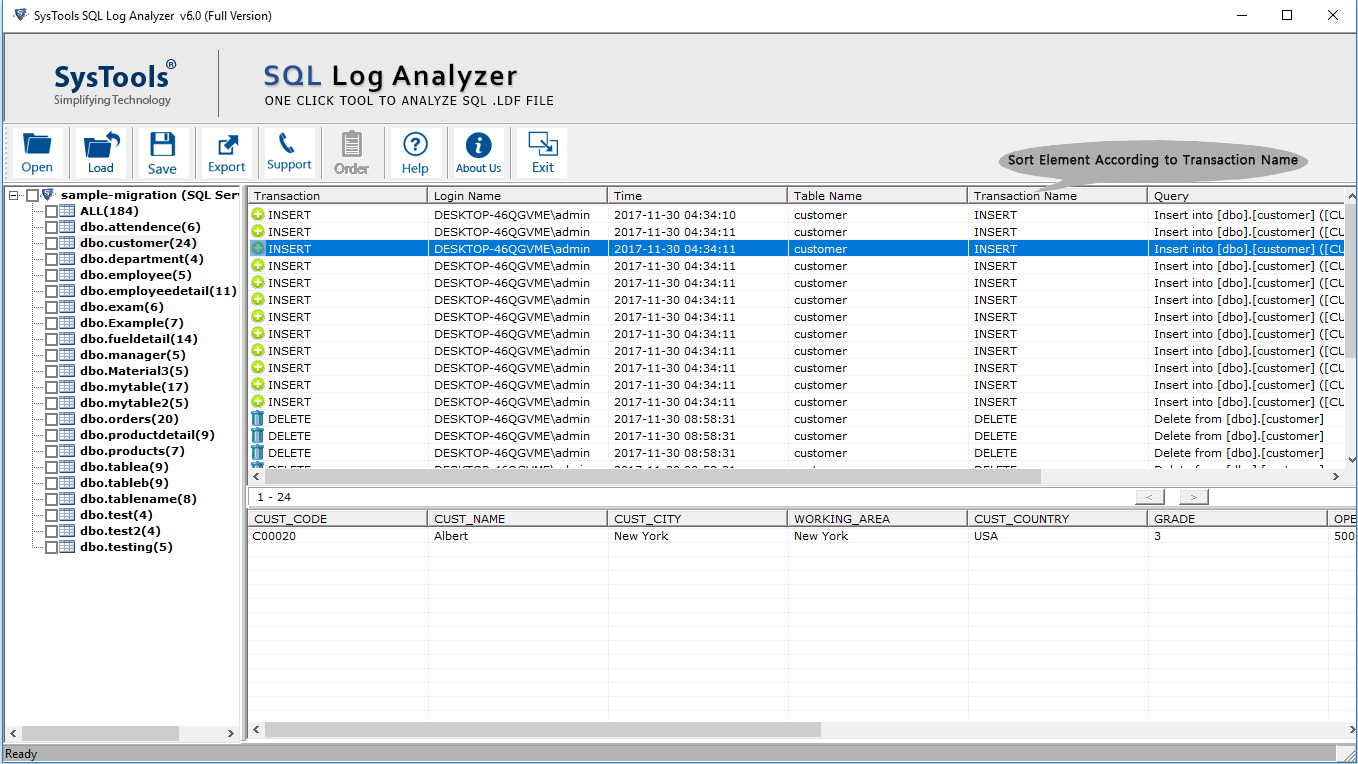Tick the ALL(184) checkbox
Image resolution: width=1358 pixels, height=764 pixels.
click(x=51, y=211)
